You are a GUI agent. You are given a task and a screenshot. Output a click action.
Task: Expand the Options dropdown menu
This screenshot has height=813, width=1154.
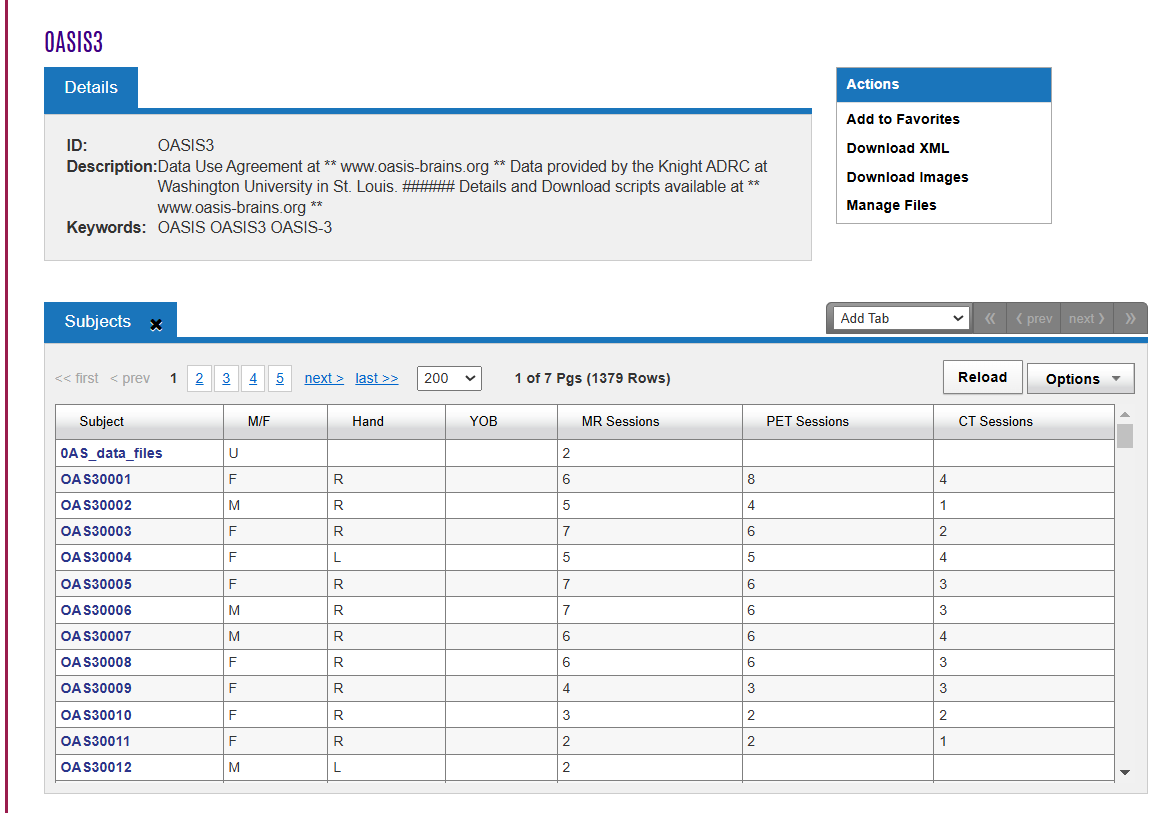(x=1080, y=379)
